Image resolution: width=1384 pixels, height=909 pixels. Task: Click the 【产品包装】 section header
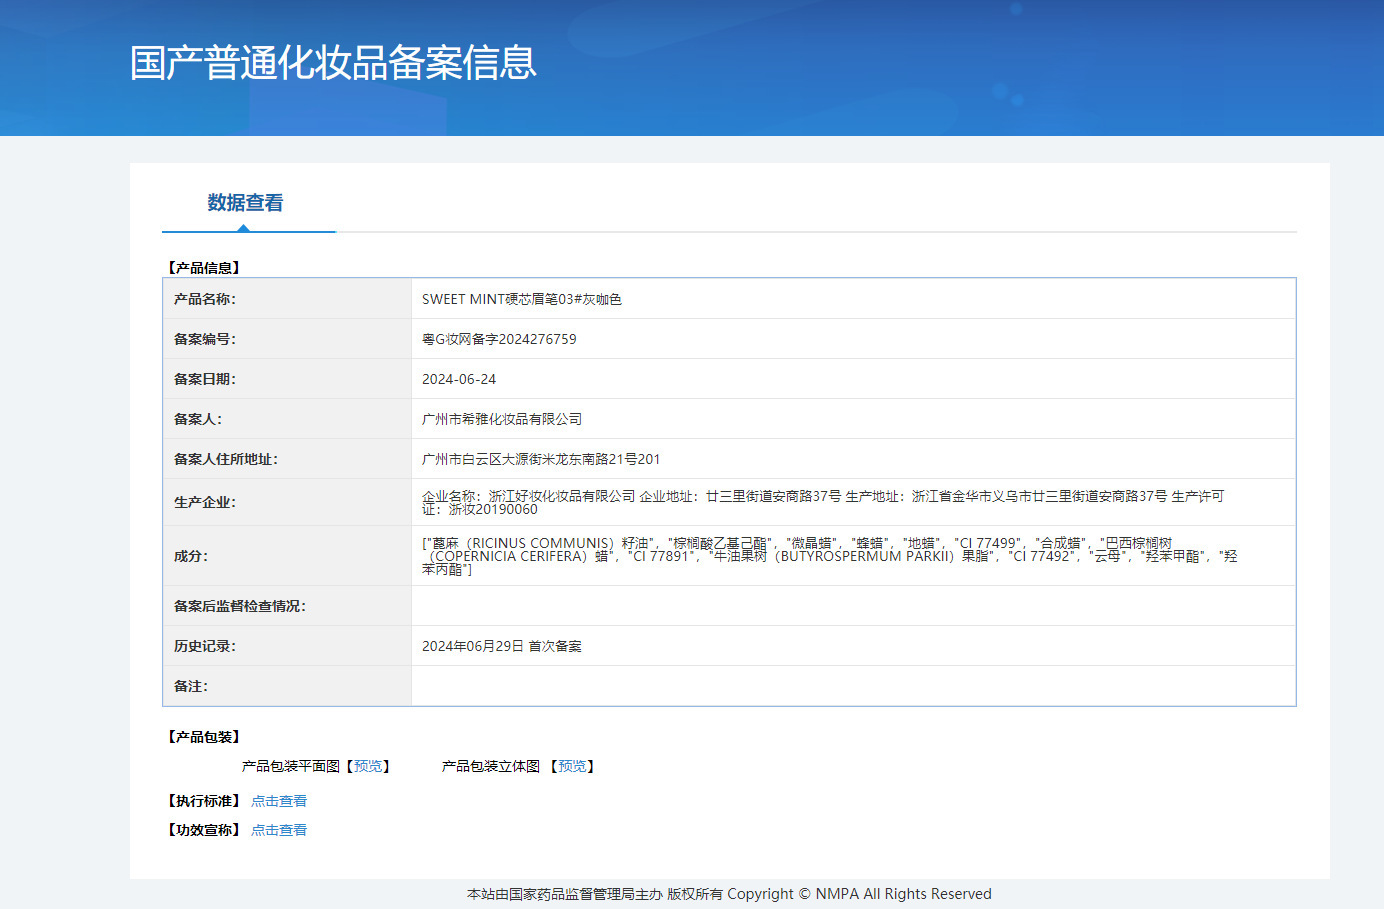coord(204,737)
